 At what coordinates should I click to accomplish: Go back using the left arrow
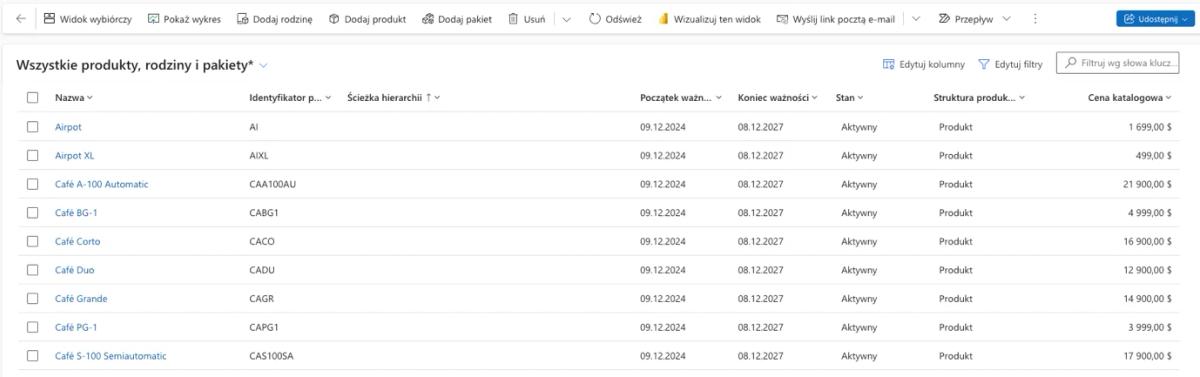[21, 19]
